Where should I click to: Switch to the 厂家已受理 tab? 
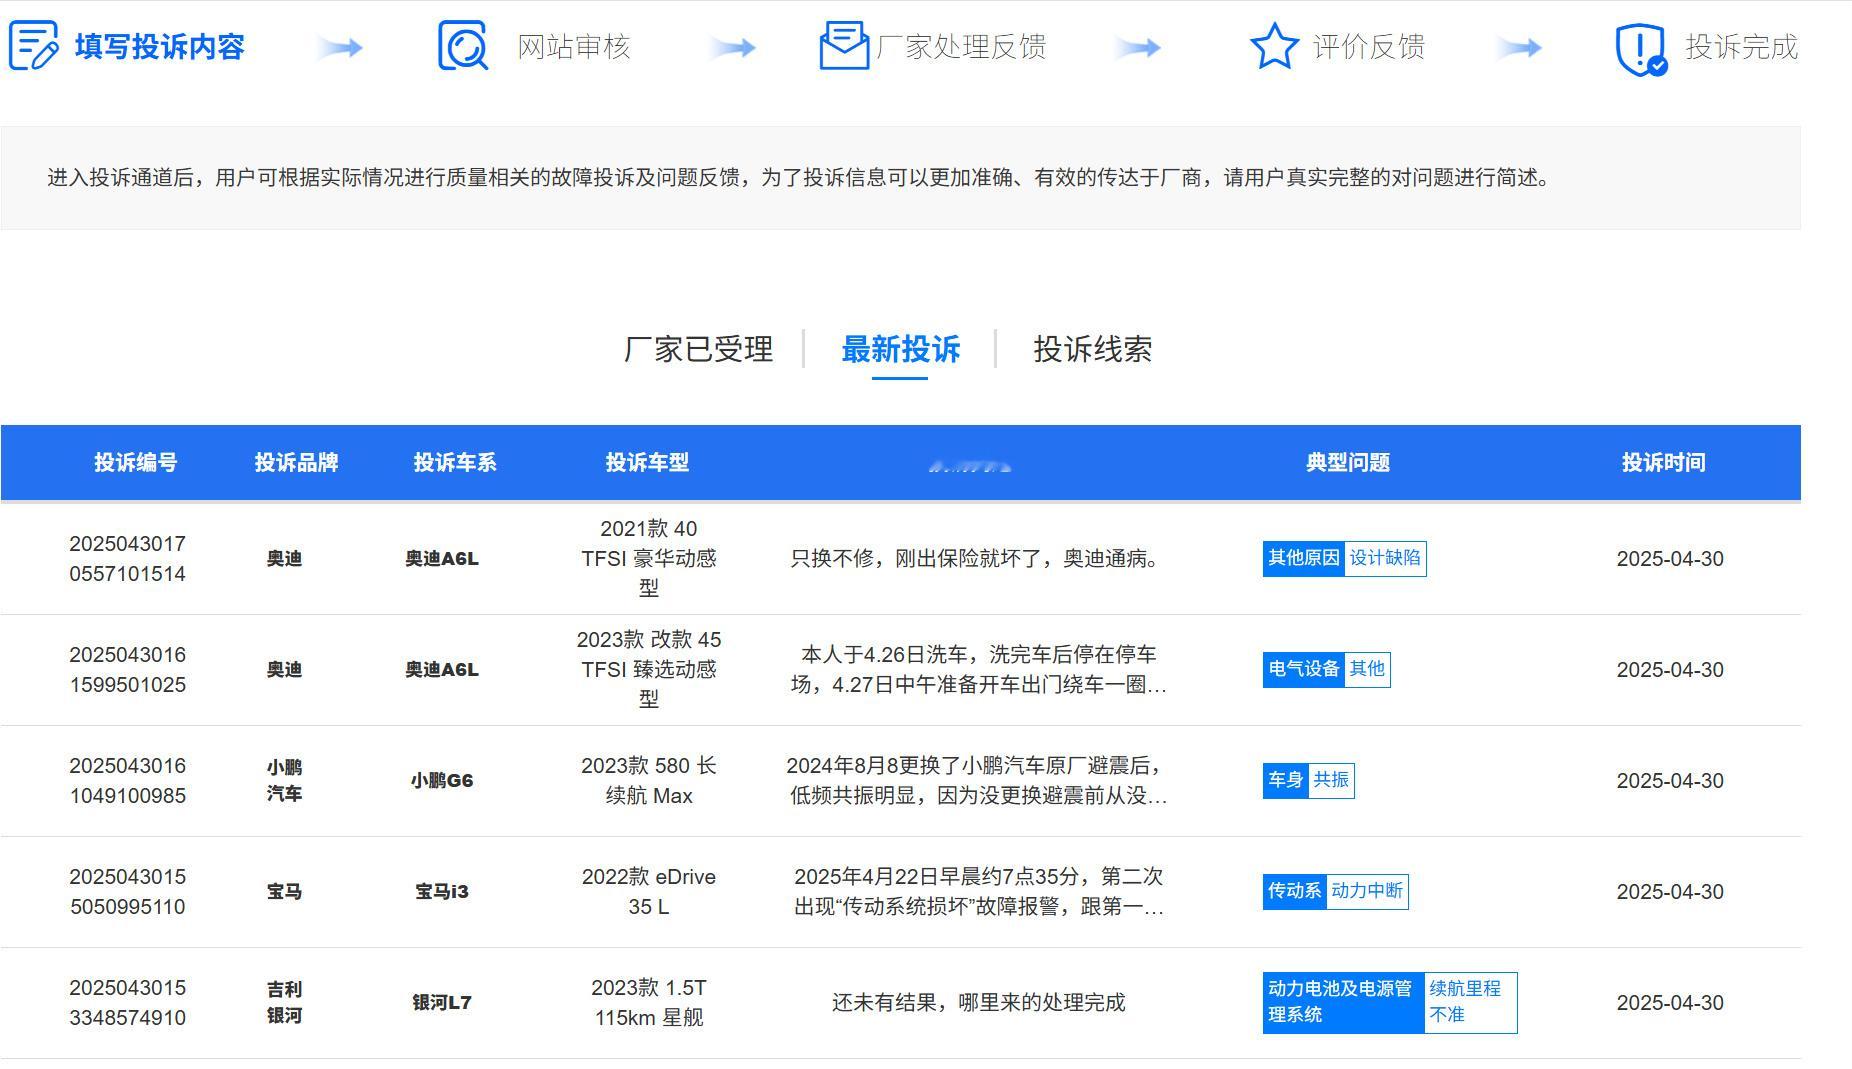(698, 349)
